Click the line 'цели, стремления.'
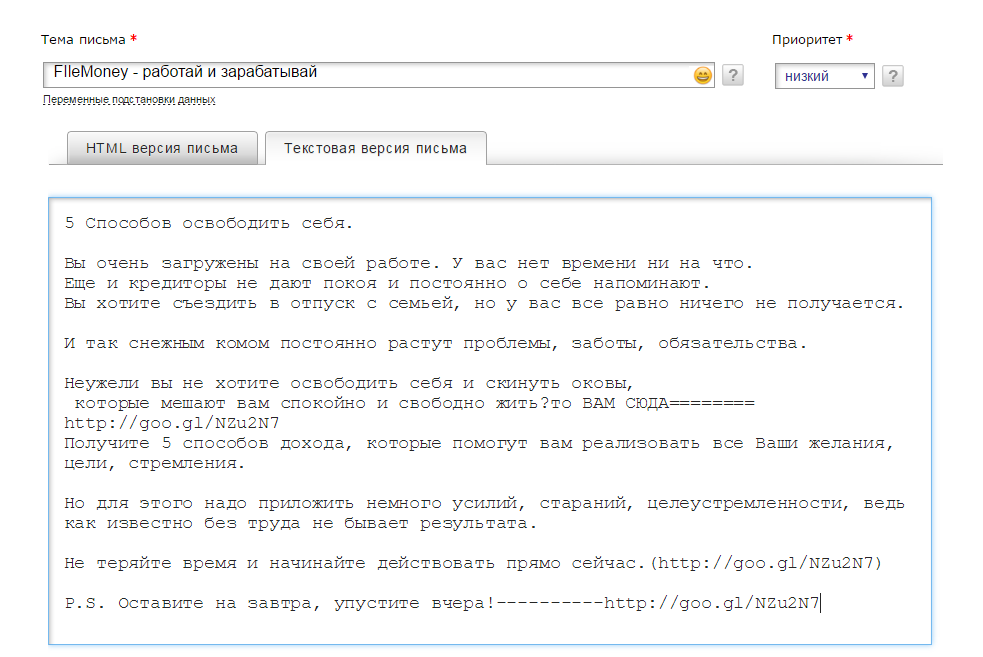 pos(154,464)
